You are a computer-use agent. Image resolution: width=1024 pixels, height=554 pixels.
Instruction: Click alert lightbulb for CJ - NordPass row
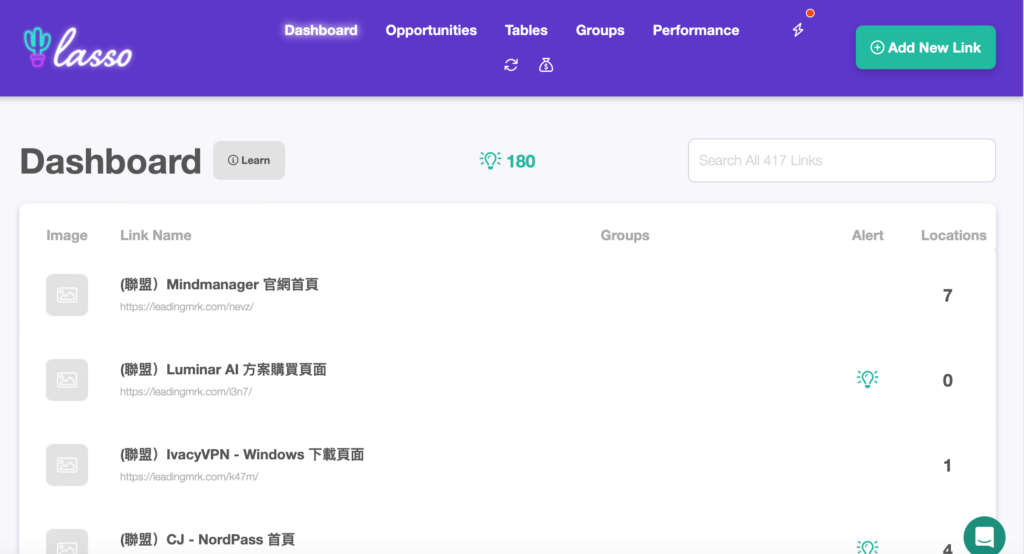pyautogui.click(x=867, y=546)
